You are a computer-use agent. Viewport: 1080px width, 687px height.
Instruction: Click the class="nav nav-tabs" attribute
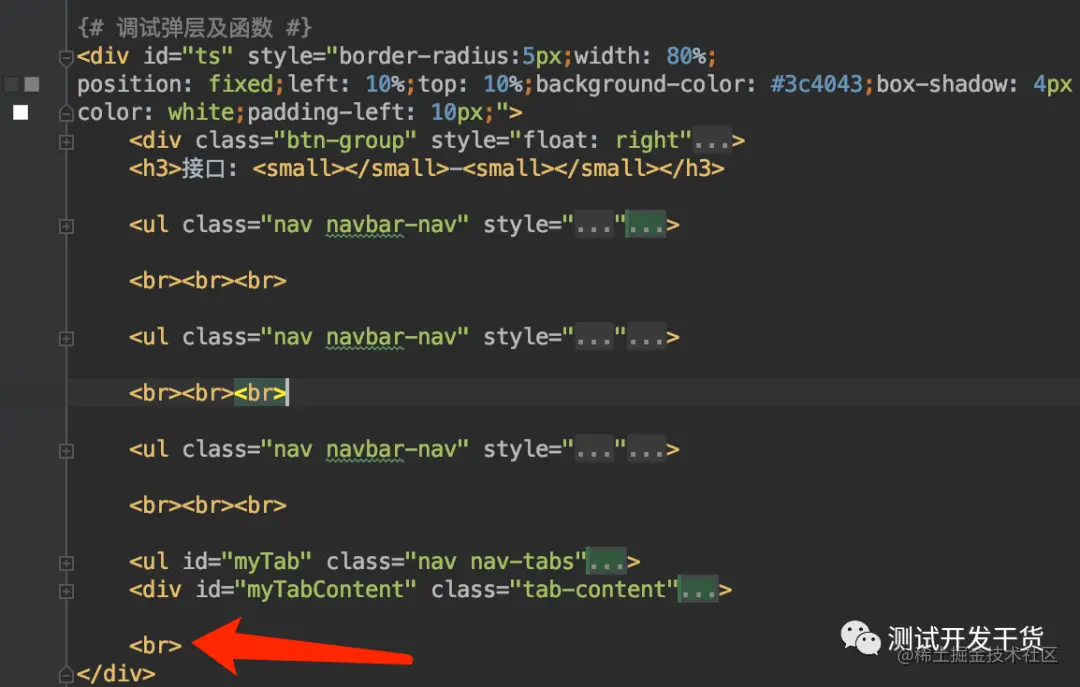coord(456,562)
